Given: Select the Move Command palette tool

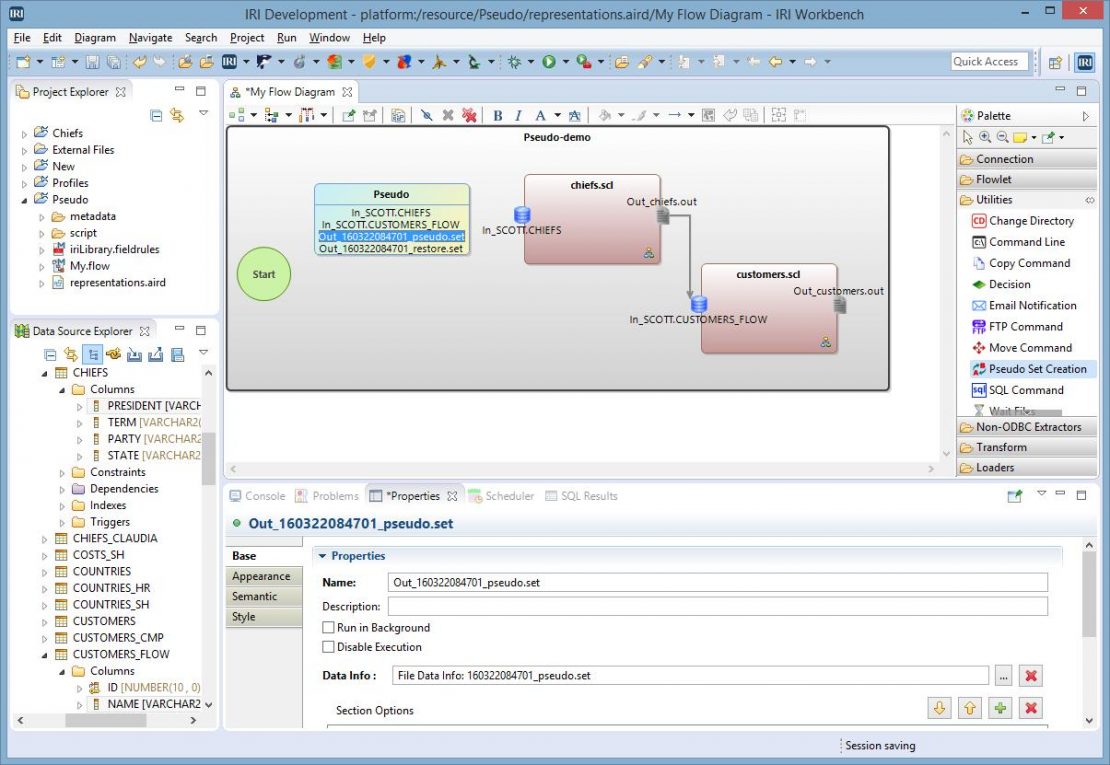Looking at the screenshot, I should click(x=1022, y=348).
